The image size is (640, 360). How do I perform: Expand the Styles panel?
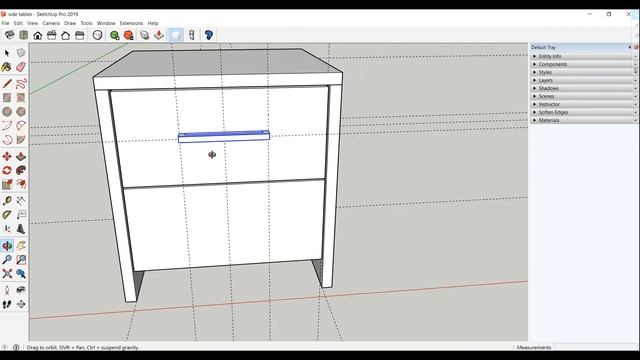[584, 72]
